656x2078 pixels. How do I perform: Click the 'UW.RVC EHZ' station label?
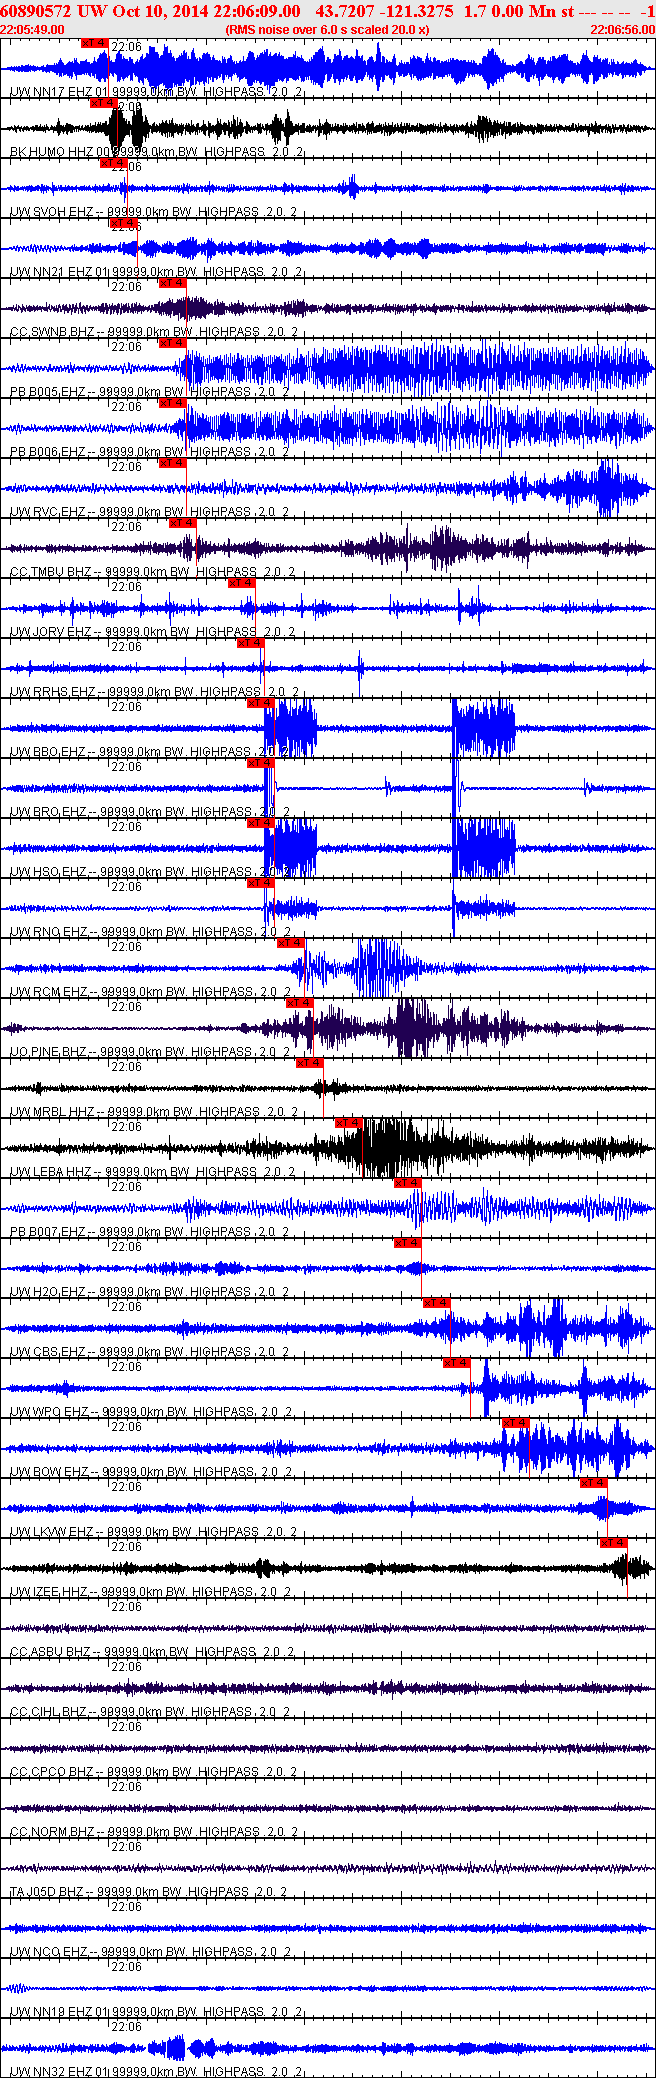coord(48,512)
